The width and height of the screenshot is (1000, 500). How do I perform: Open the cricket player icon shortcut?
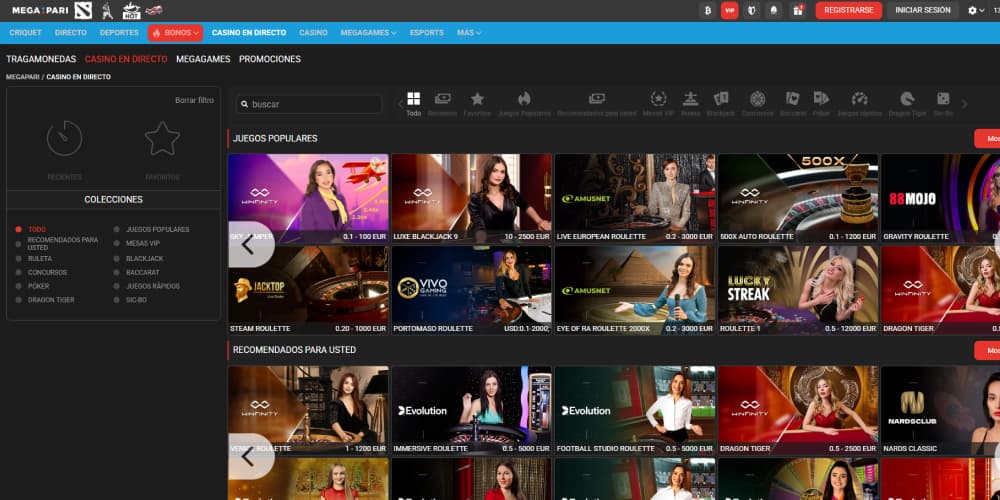(108, 10)
